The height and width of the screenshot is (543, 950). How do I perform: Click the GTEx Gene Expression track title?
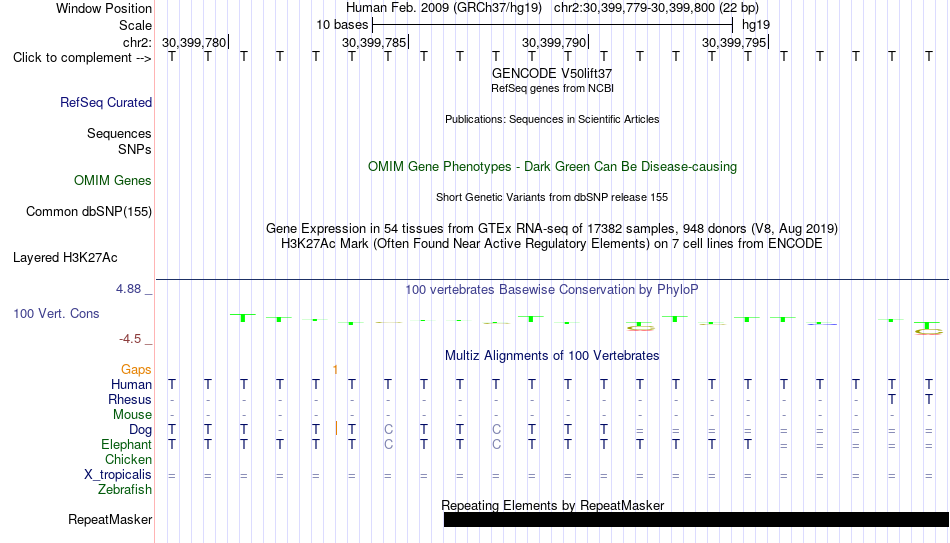click(x=552, y=228)
